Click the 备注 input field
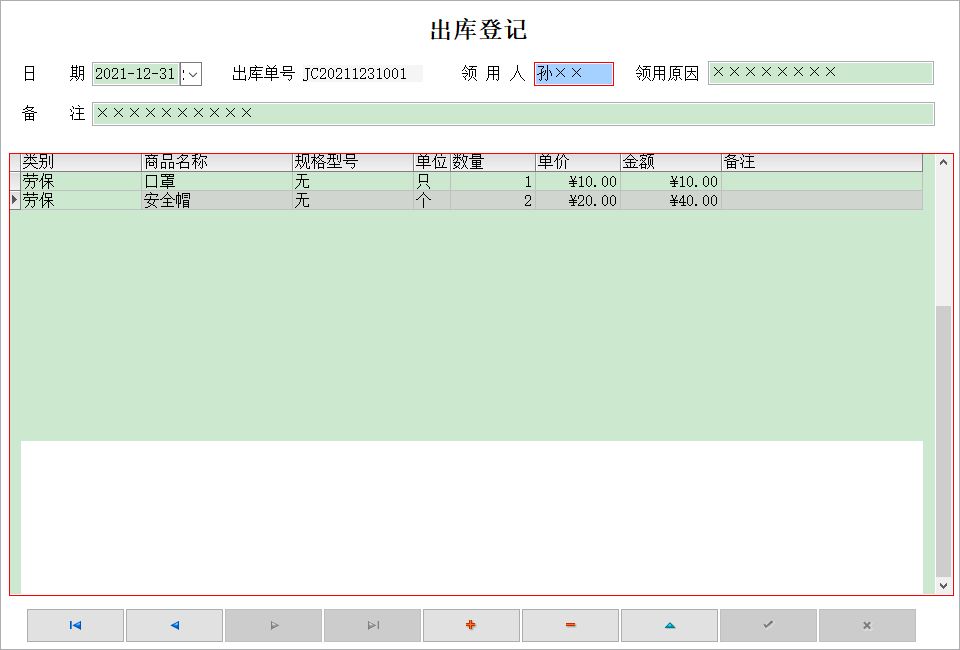This screenshot has height=650, width=960. tap(513, 114)
